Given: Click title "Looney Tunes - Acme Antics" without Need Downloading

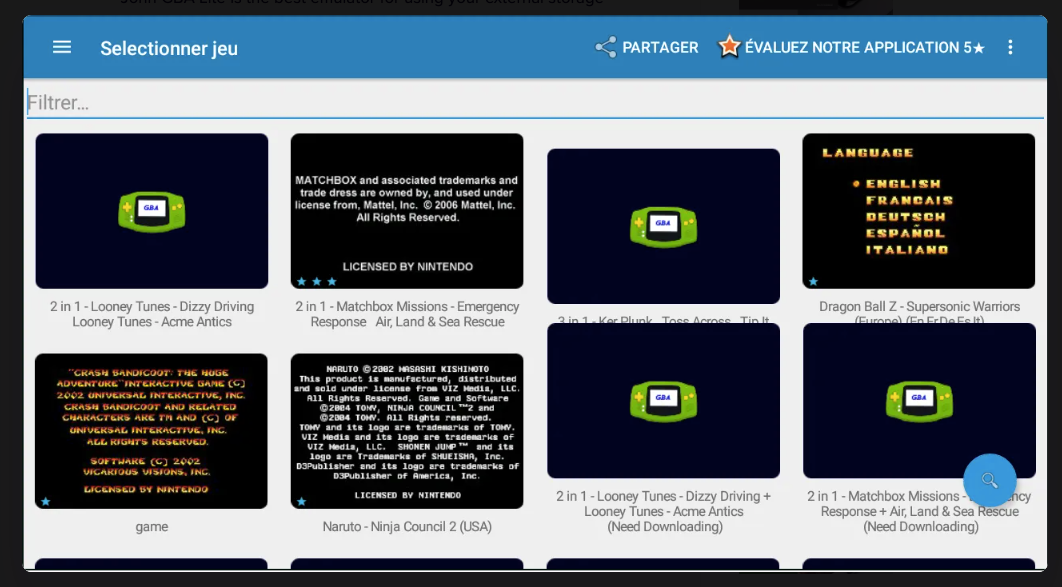Looking at the screenshot, I should click(x=152, y=322).
